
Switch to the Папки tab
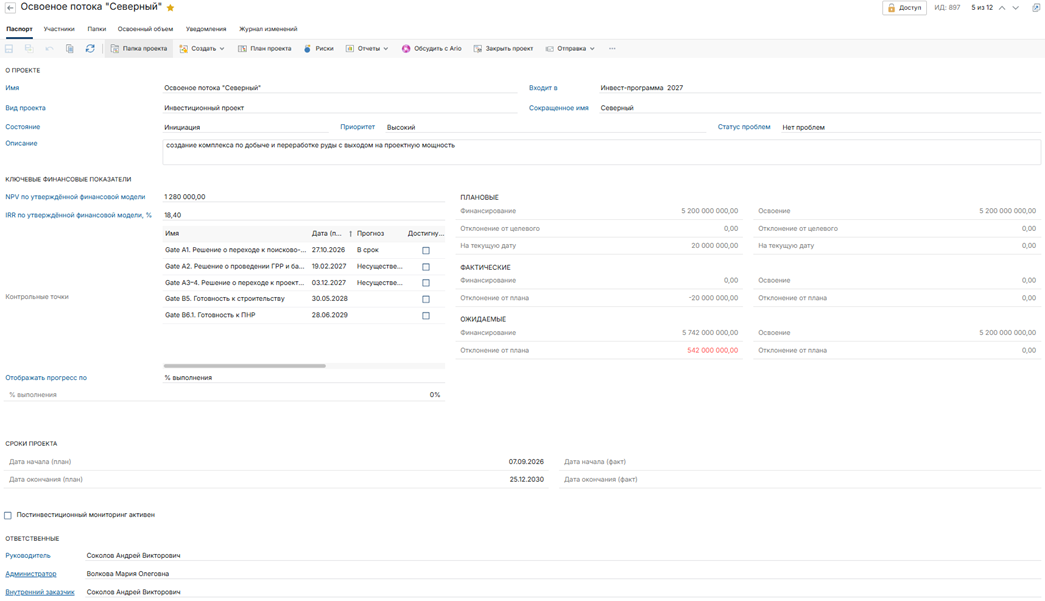(x=97, y=29)
